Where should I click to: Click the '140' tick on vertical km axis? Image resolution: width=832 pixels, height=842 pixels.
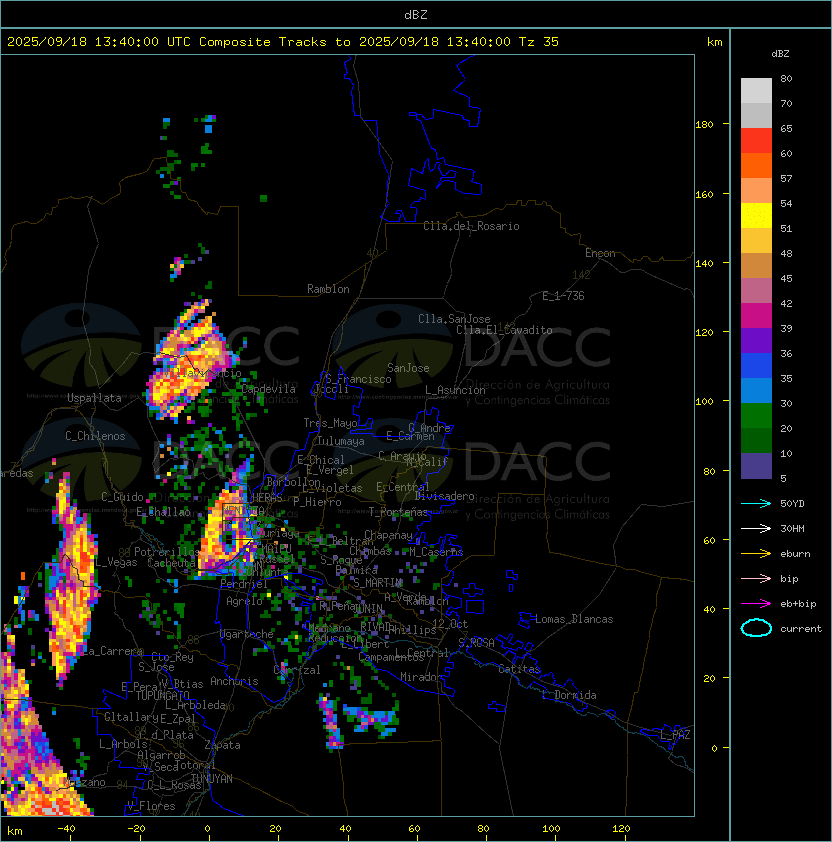click(704, 263)
